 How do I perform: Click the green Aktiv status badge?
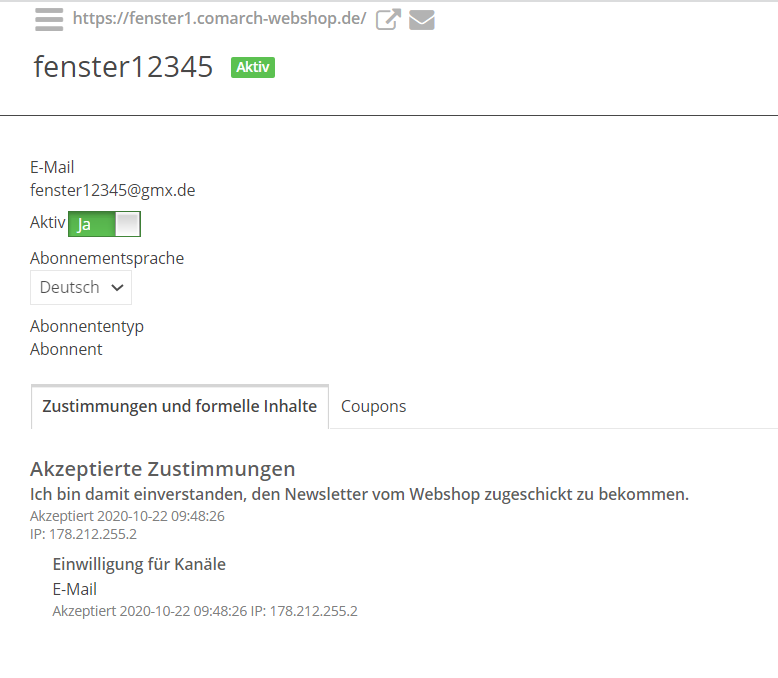pyautogui.click(x=253, y=67)
